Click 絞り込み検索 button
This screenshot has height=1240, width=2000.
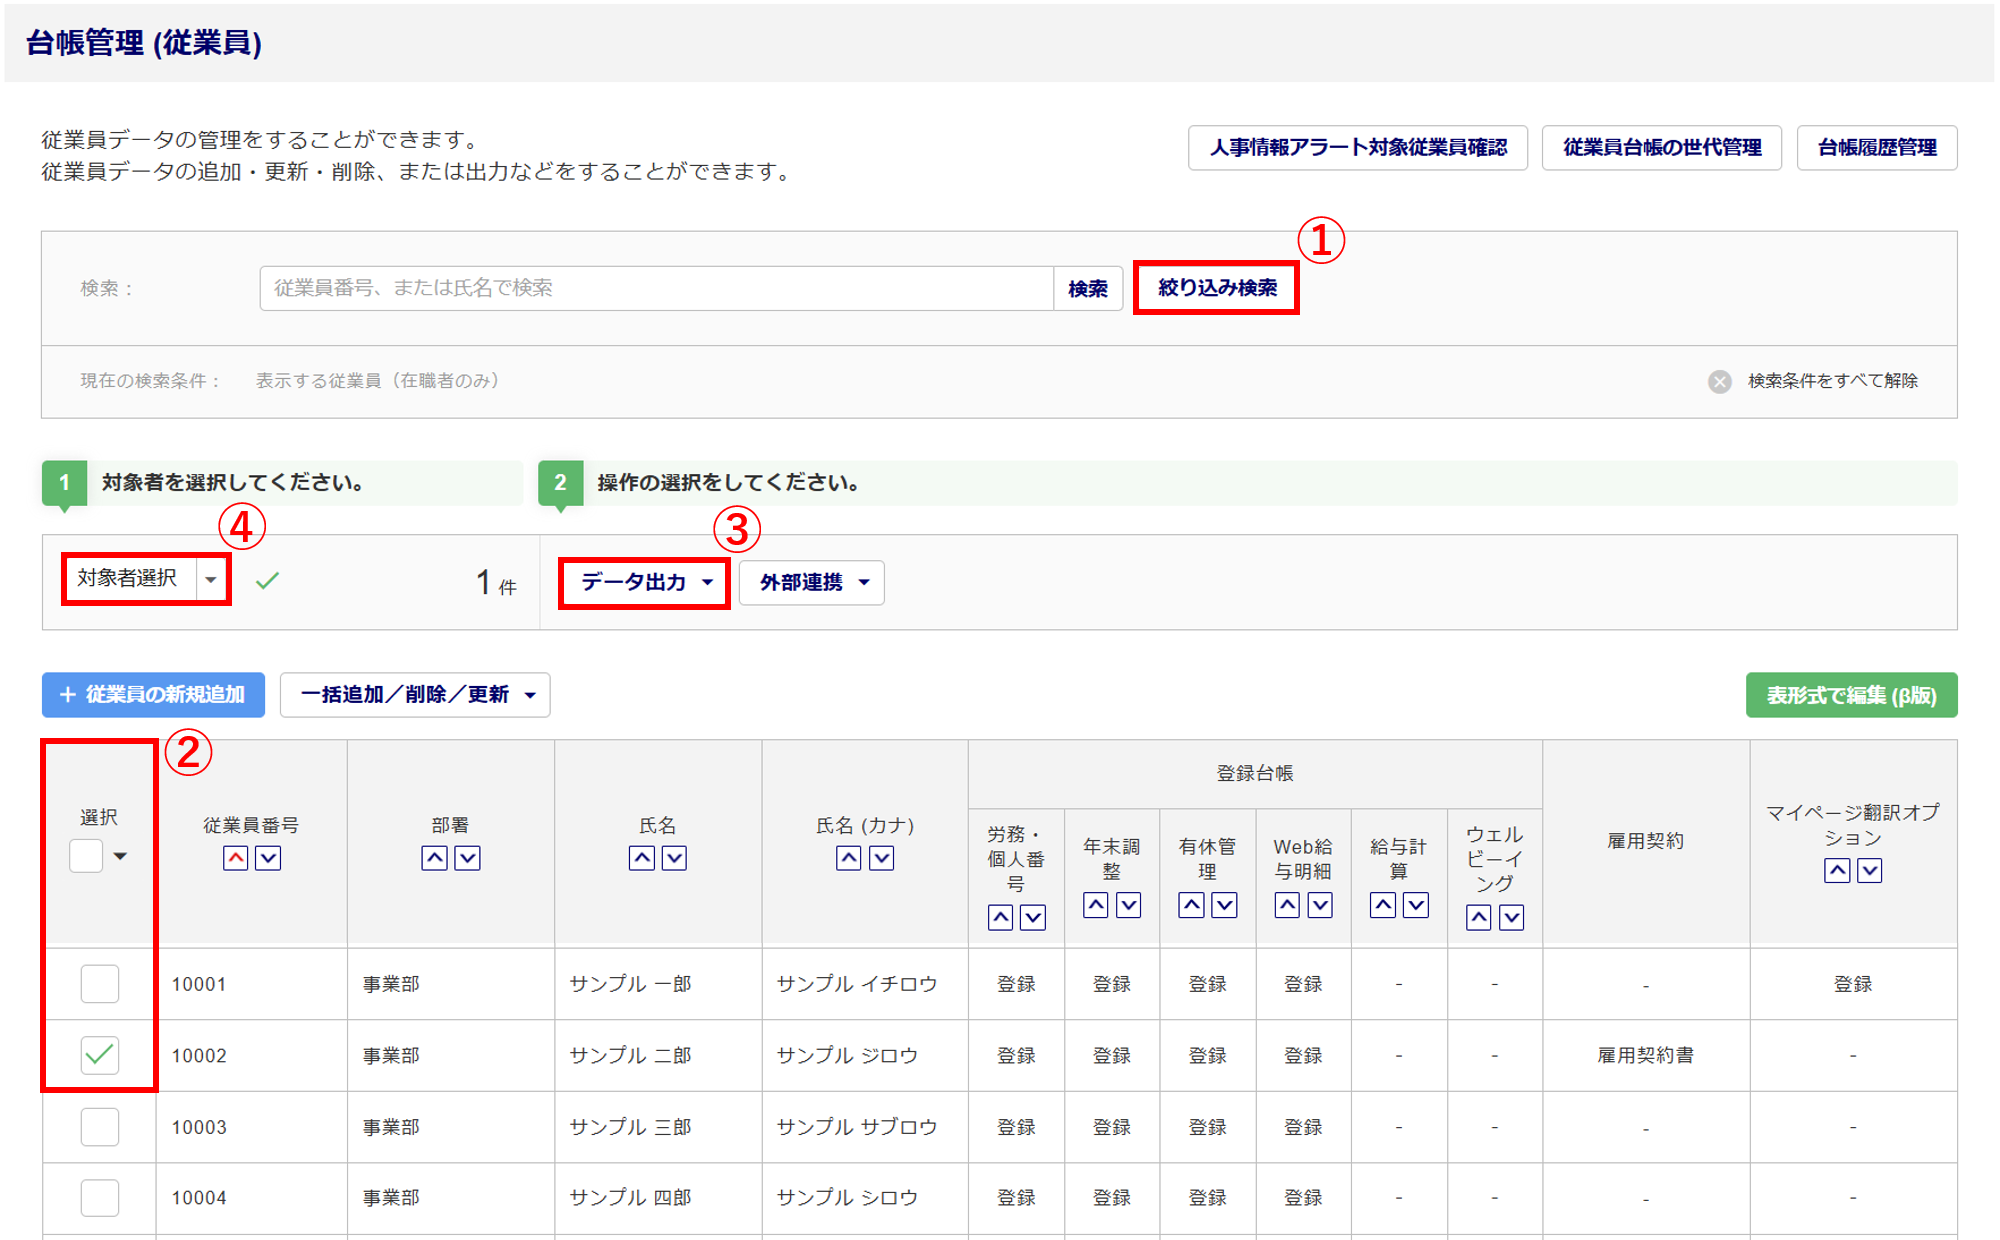click(x=1216, y=288)
